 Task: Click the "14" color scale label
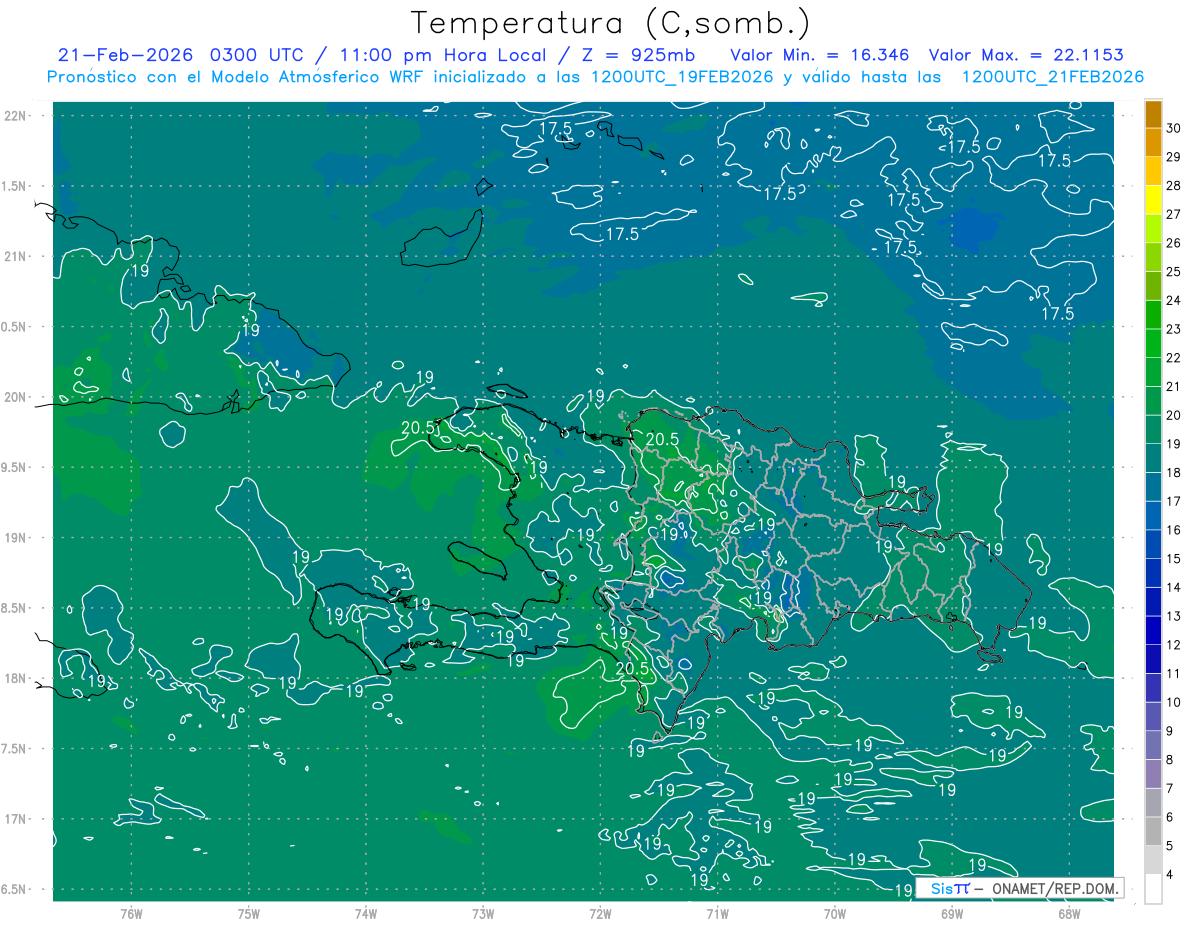[x=1173, y=587]
